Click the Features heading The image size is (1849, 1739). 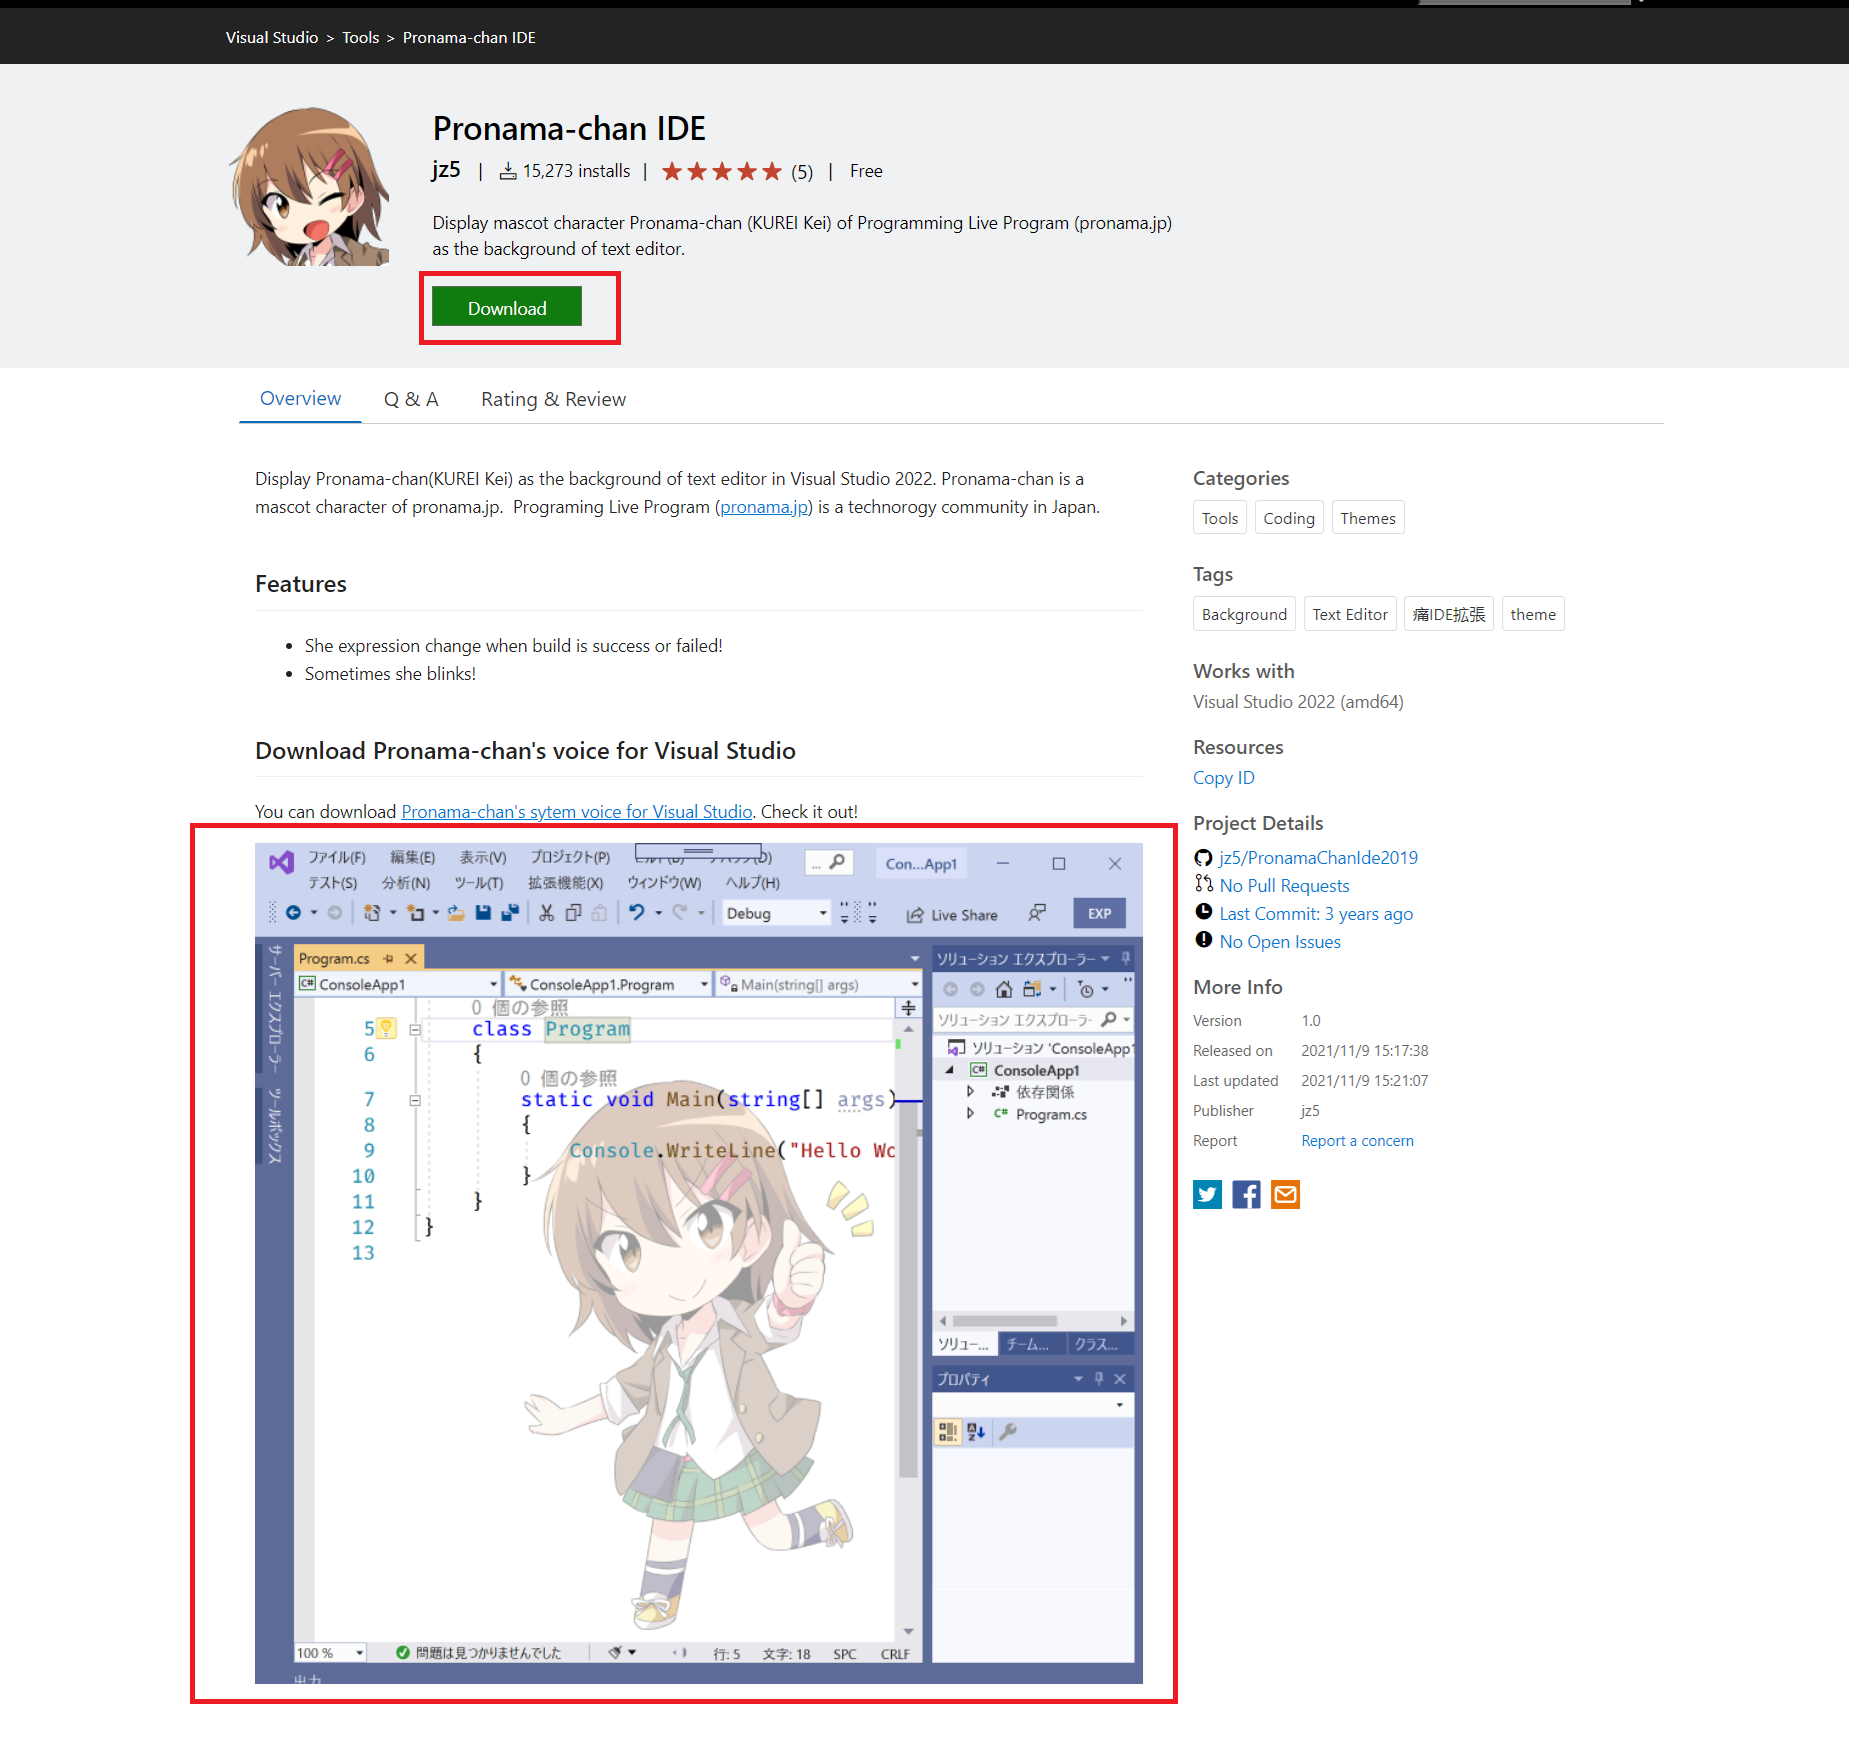(x=301, y=584)
